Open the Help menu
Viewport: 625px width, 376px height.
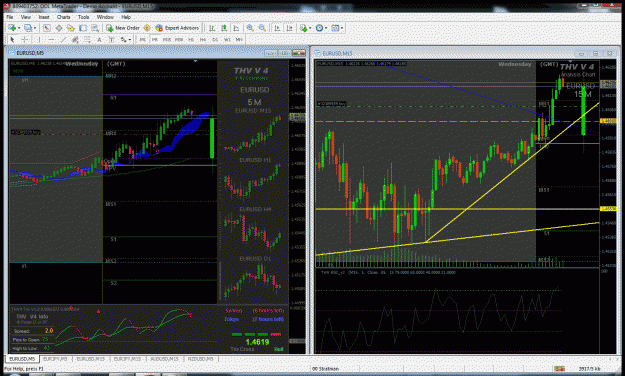click(x=126, y=17)
